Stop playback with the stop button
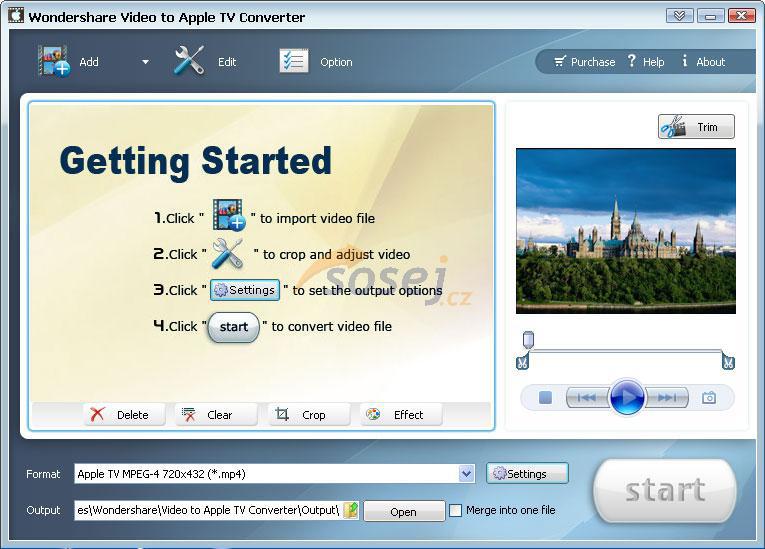Screen dimensions: 765x549 (x=545, y=398)
